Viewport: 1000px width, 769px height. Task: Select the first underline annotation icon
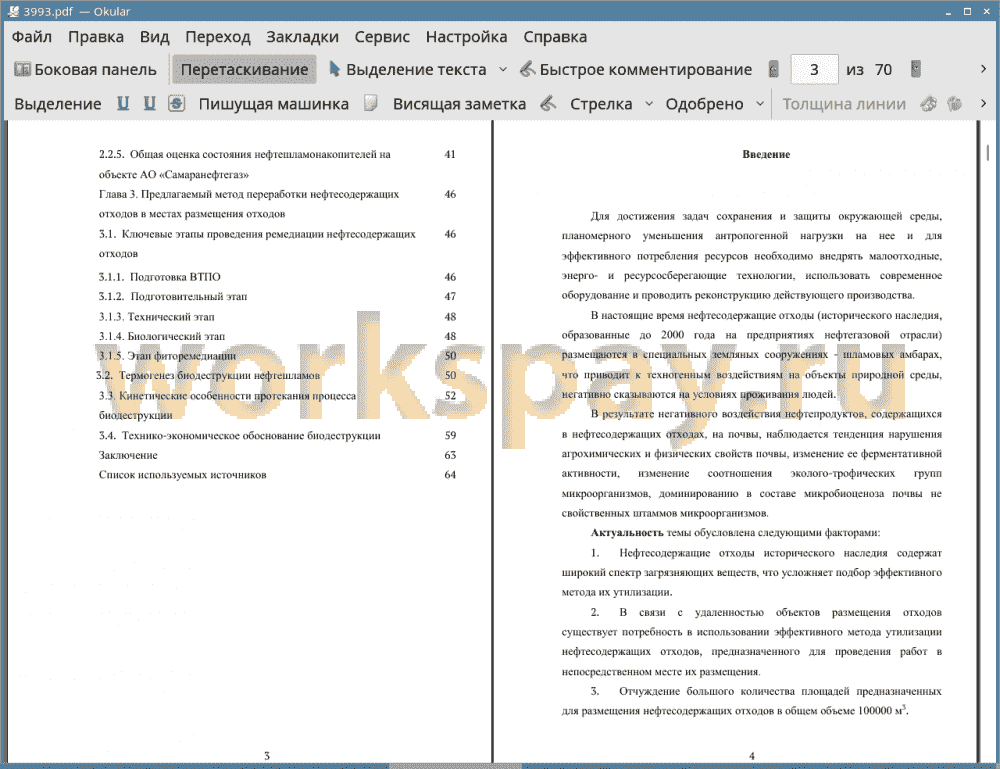(122, 103)
